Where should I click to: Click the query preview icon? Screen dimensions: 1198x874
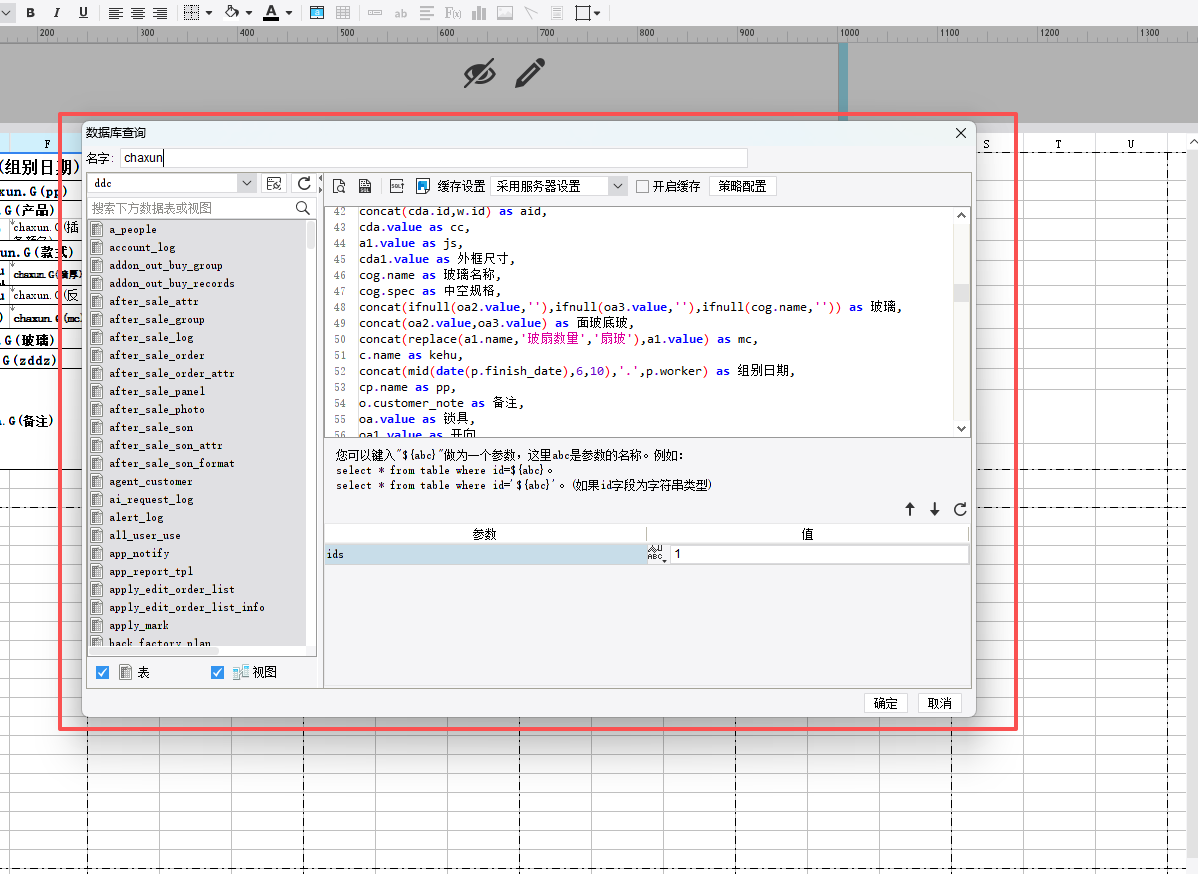pos(339,186)
